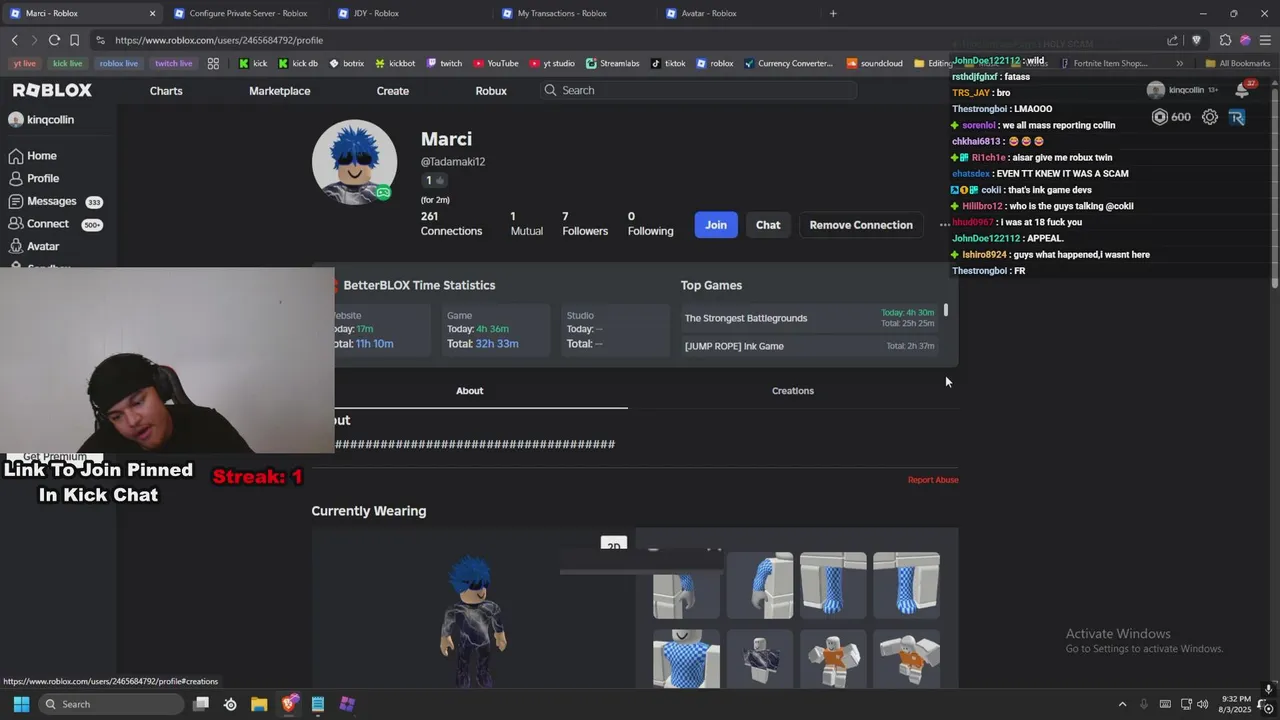Open the kick bookmark
Screen dimensions: 1280x720
pos(253,63)
